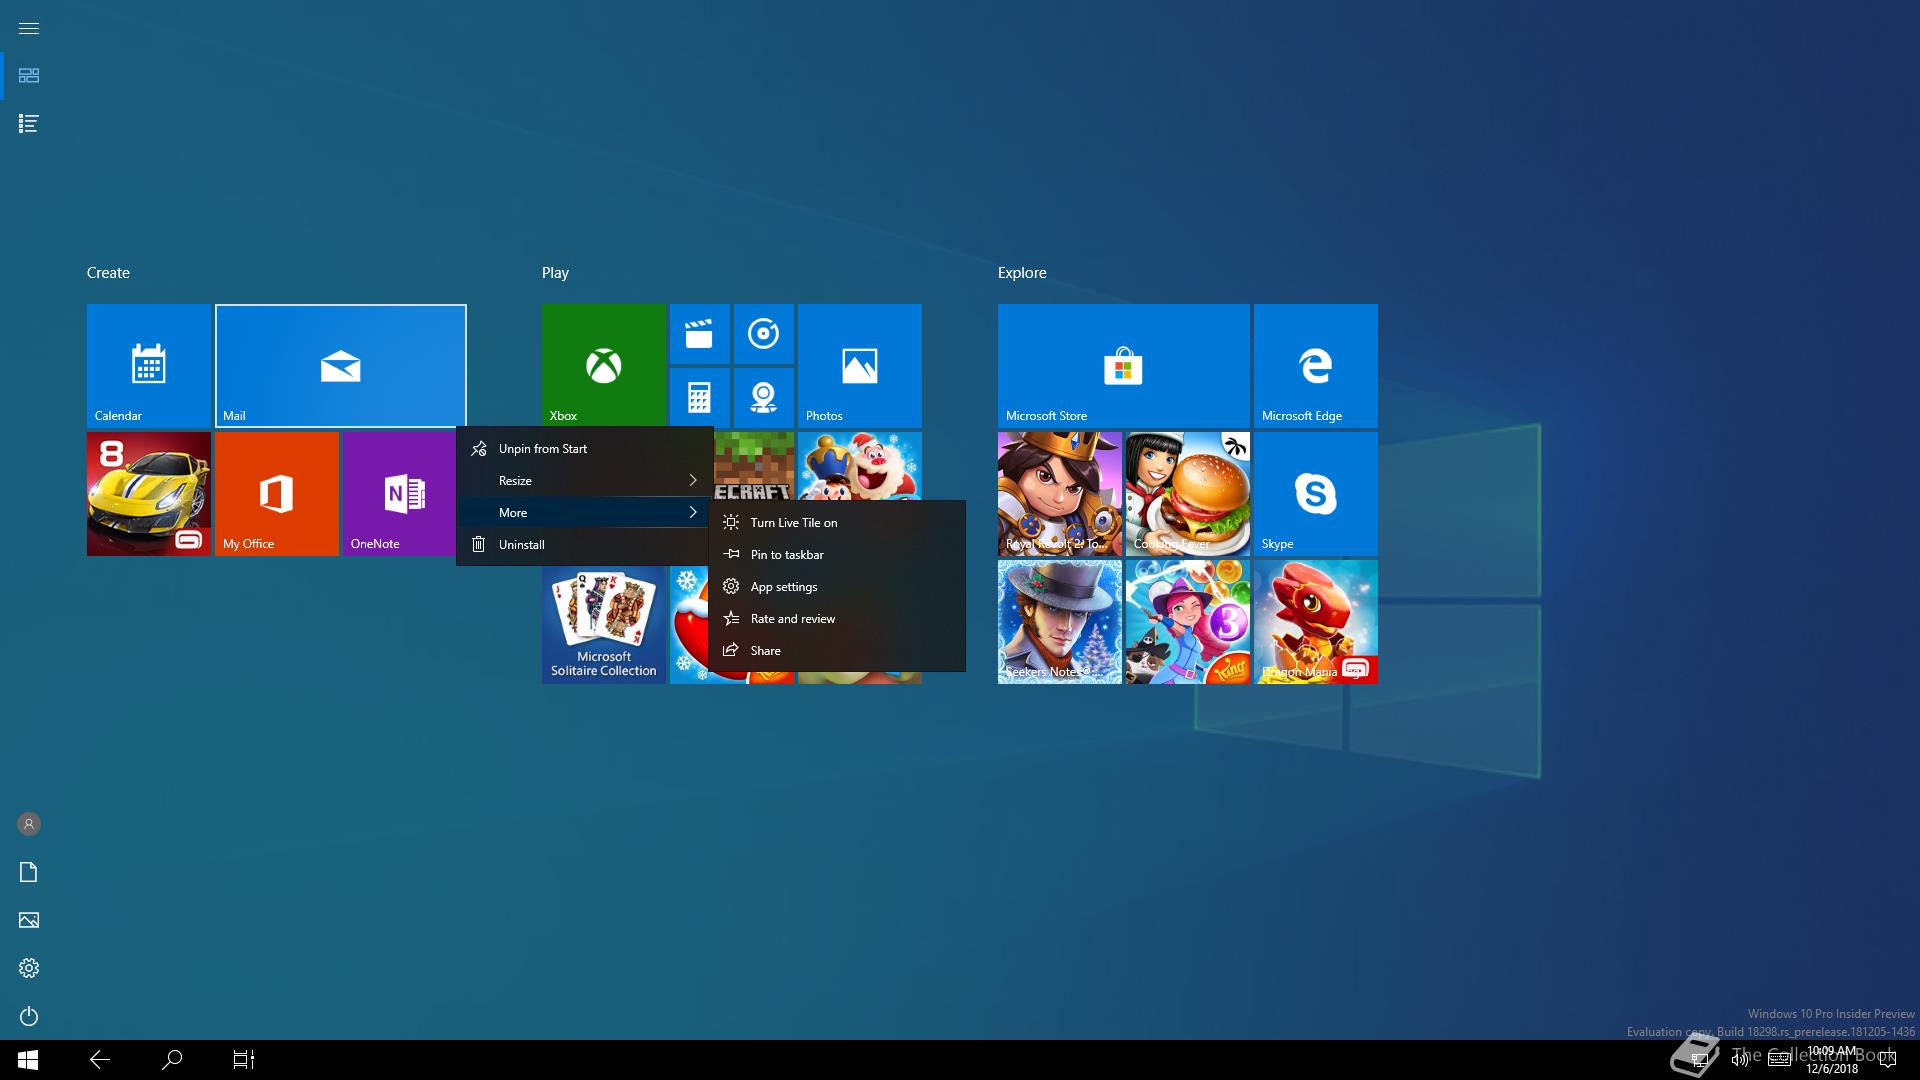Open the OneNote tile

(x=400, y=494)
